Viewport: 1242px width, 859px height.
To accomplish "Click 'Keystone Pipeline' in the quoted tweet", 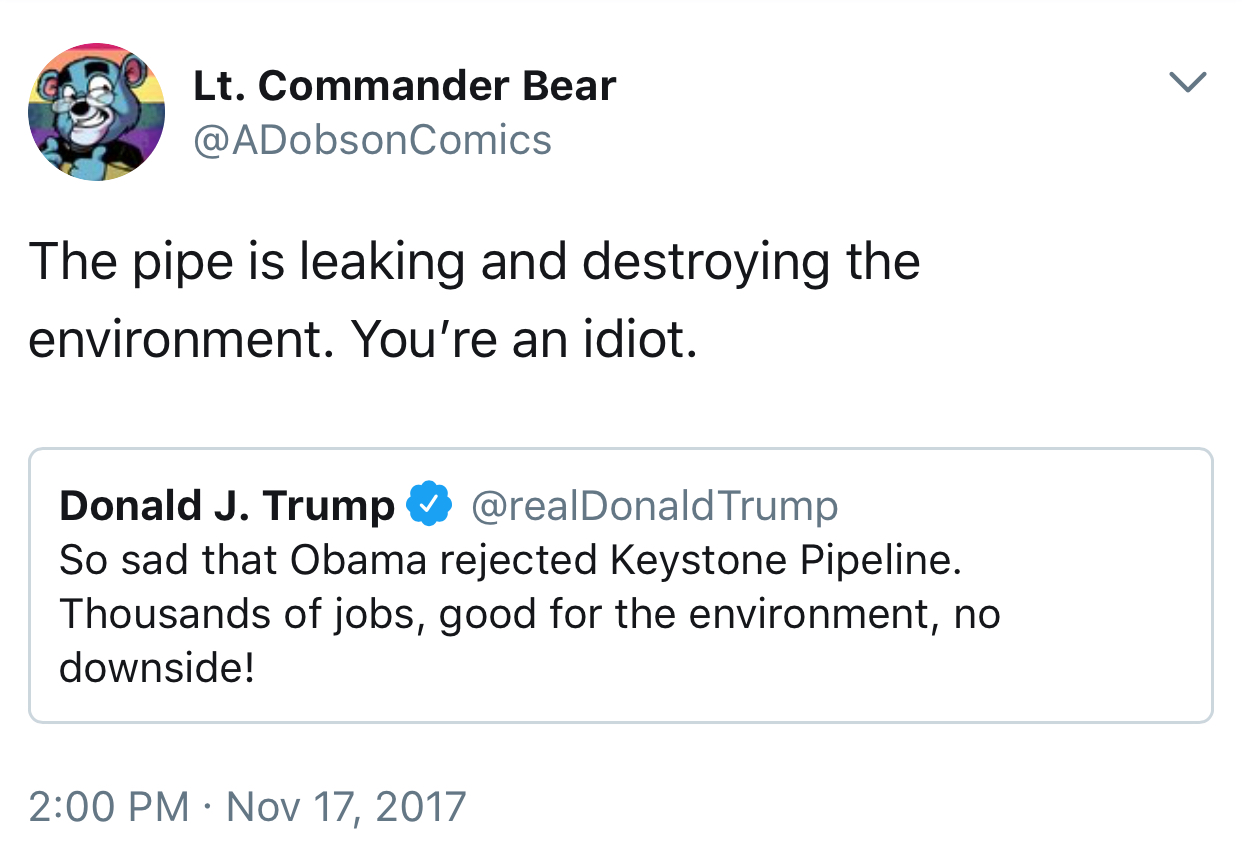I will (x=785, y=561).
